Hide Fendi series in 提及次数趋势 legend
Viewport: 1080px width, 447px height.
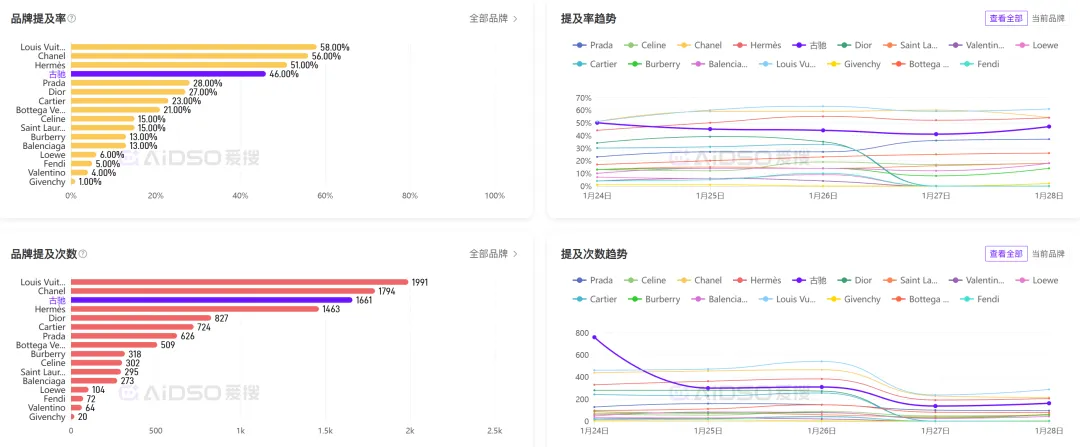[980, 299]
